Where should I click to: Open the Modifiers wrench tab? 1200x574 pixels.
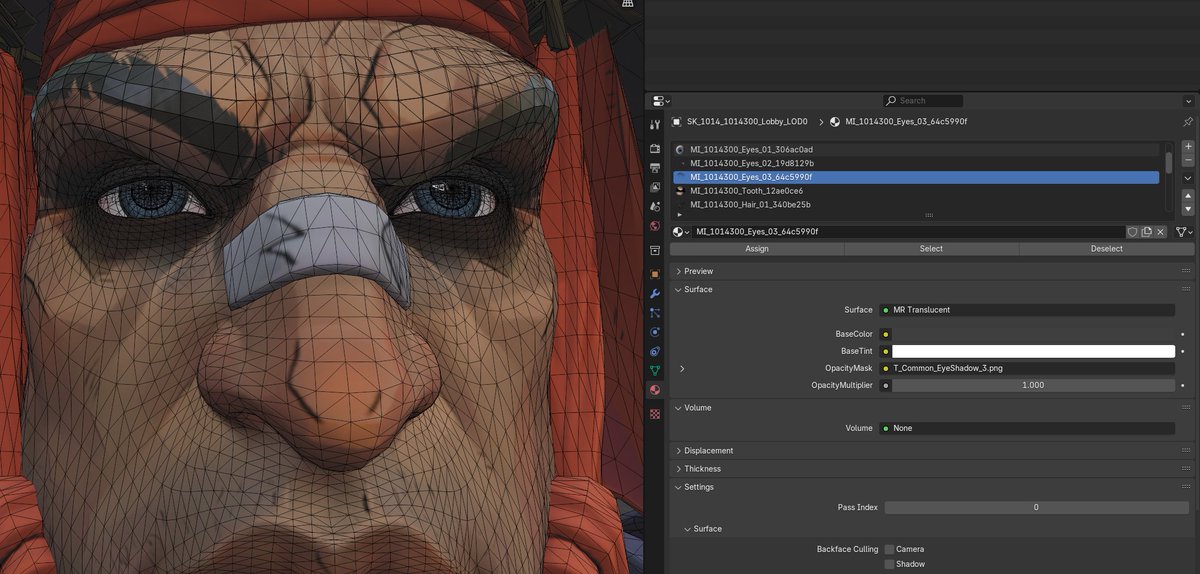tap(655, 294)
